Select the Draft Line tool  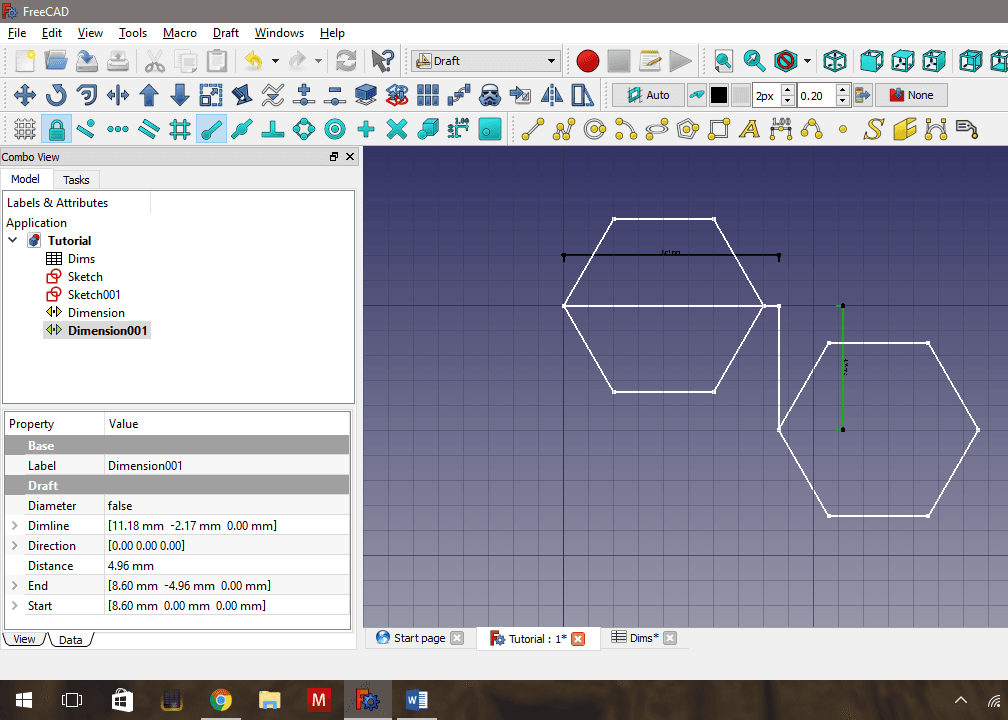tap(532, 128)
